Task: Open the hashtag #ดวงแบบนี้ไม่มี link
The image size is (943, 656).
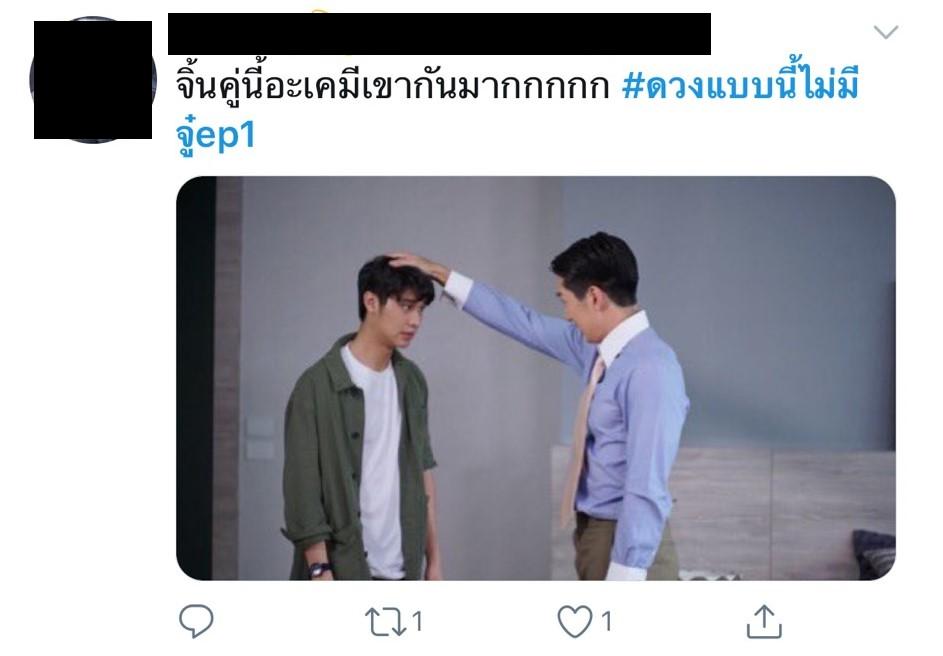Action: [x=740, y=86]
